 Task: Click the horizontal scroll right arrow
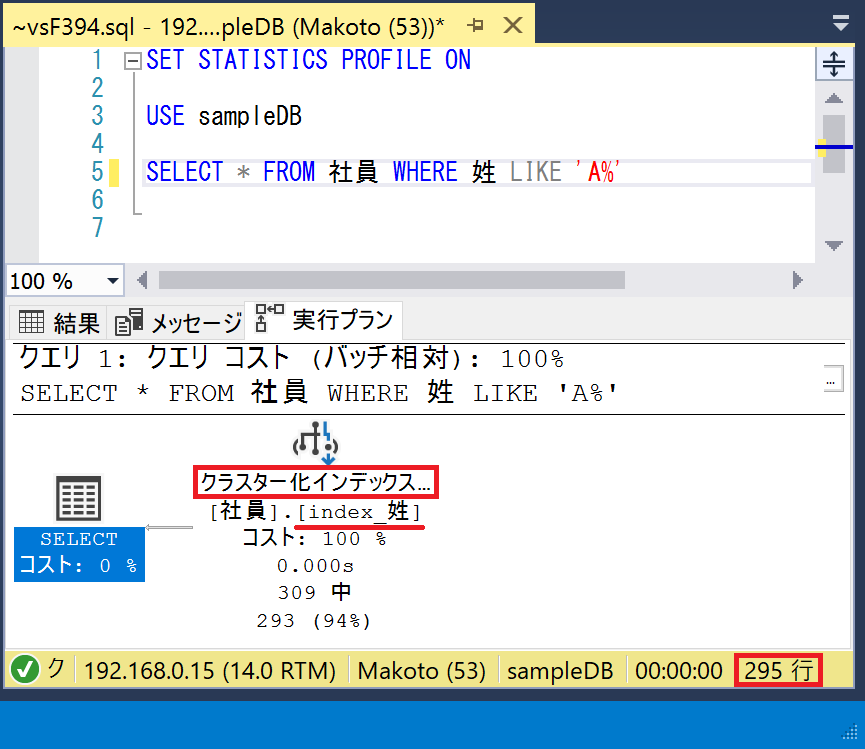797,280
